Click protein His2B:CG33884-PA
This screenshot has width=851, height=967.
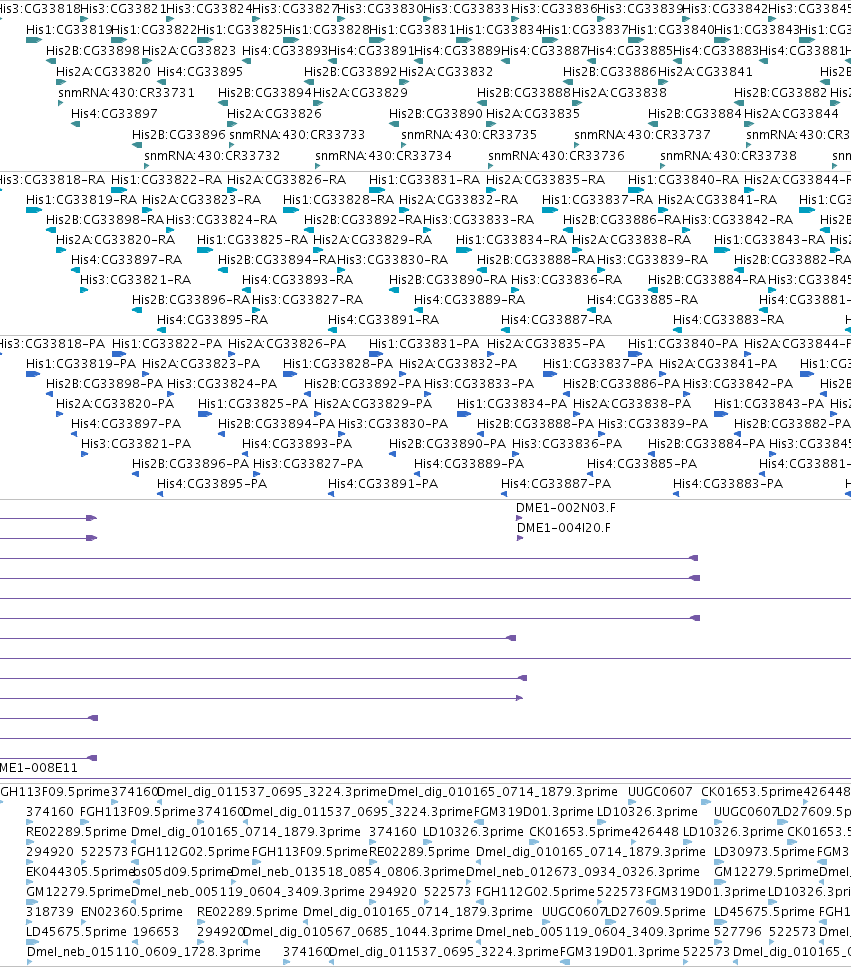click(706, 443)
